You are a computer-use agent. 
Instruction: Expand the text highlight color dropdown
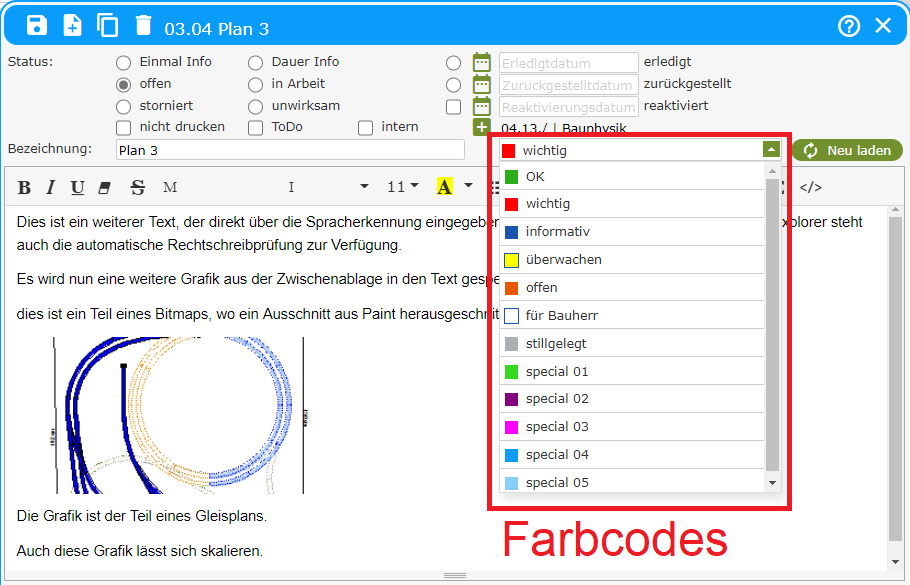click(469, 187)
